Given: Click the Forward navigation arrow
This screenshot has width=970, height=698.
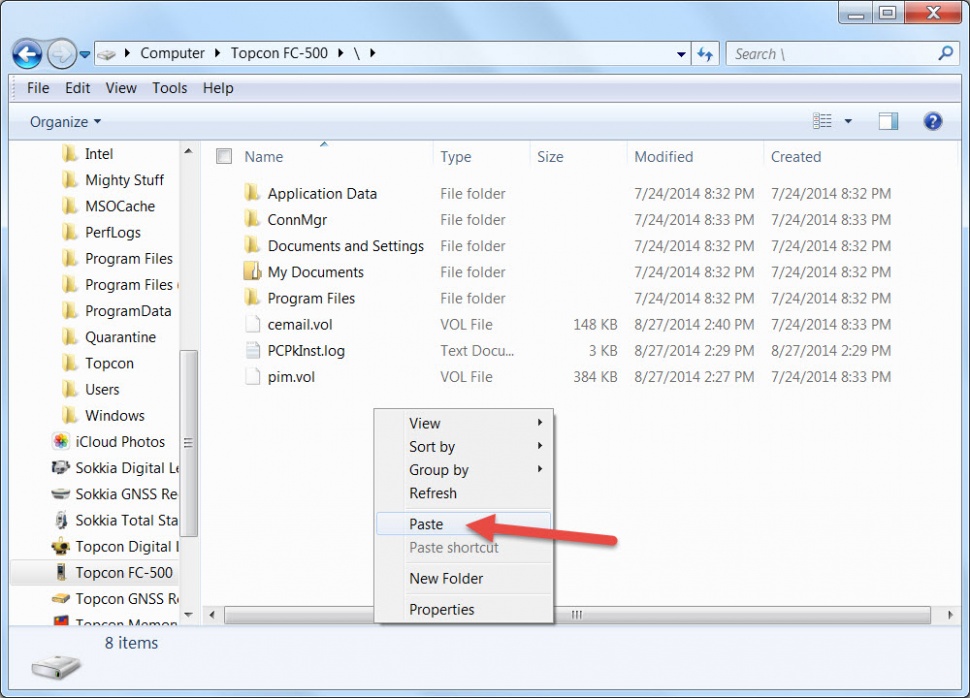Looking at the screenshot, I should 61,54.
